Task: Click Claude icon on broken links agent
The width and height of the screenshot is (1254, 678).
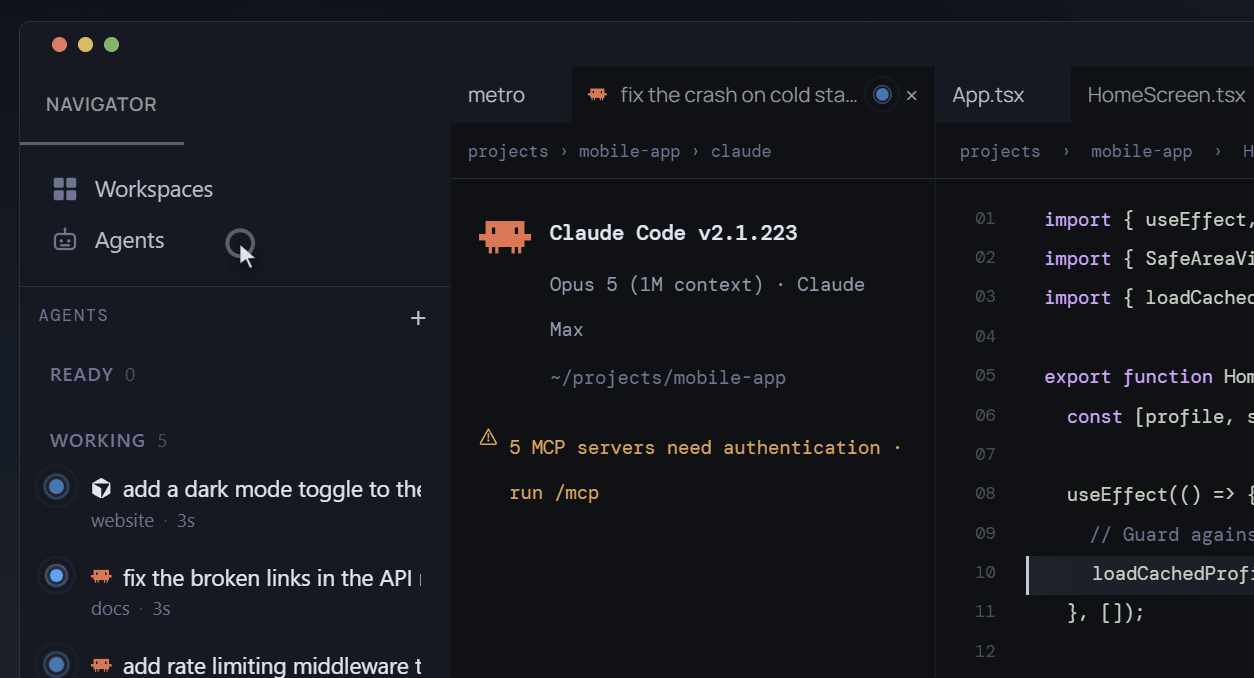Action: (x=101, y=576)
